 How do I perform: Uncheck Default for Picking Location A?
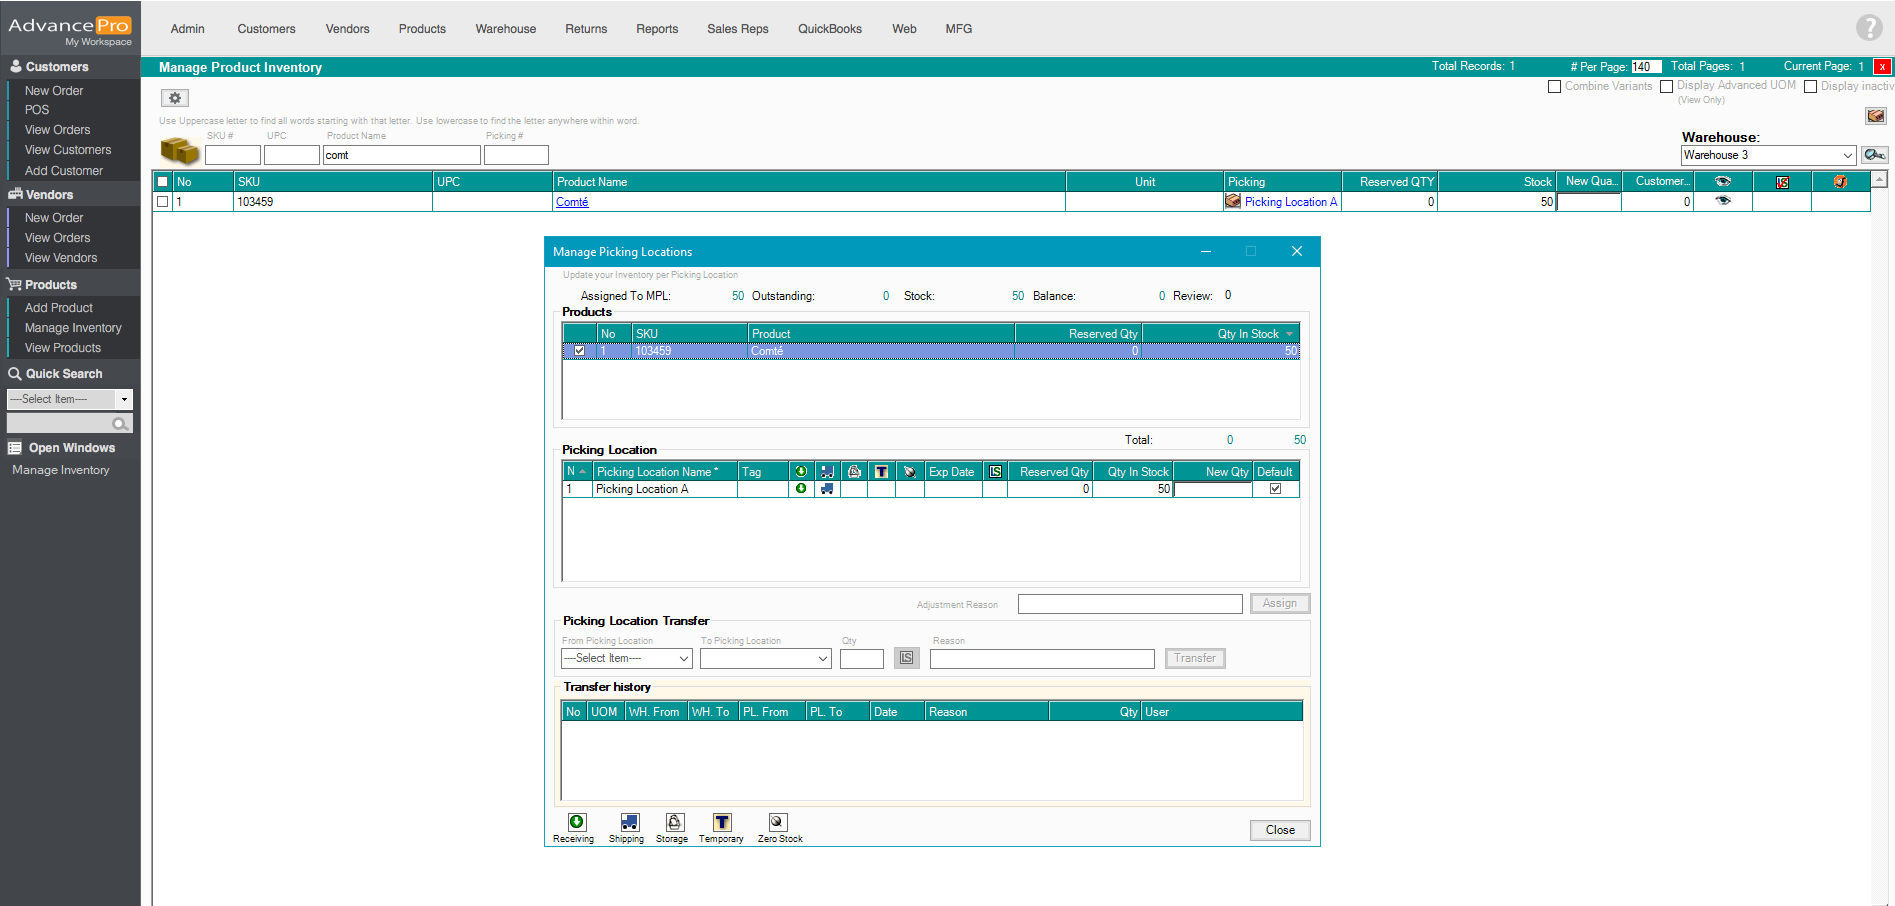1275,489
